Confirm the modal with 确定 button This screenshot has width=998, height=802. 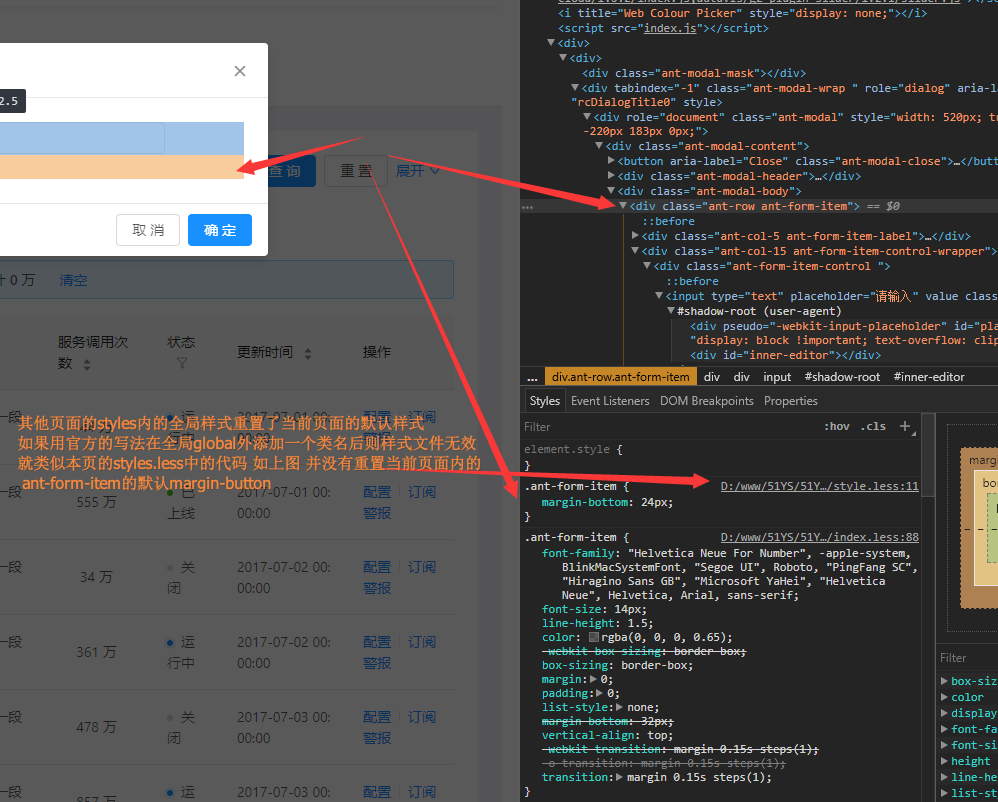click(220, 230)
